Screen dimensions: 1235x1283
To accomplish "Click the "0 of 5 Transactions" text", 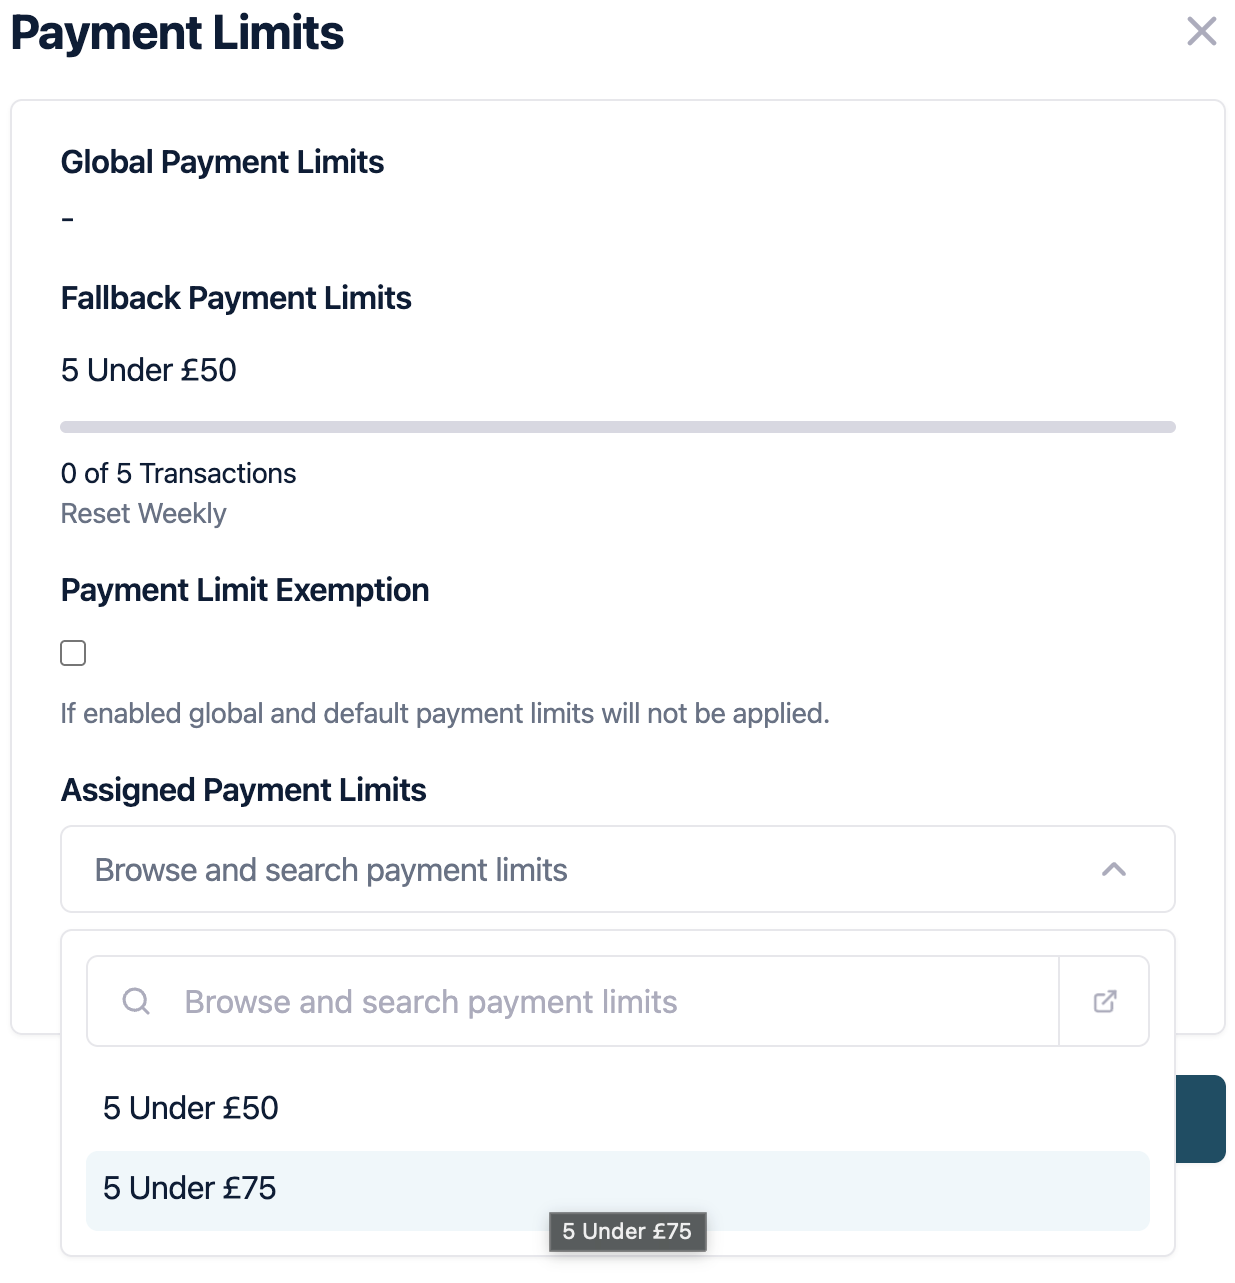I will point(178,473).
